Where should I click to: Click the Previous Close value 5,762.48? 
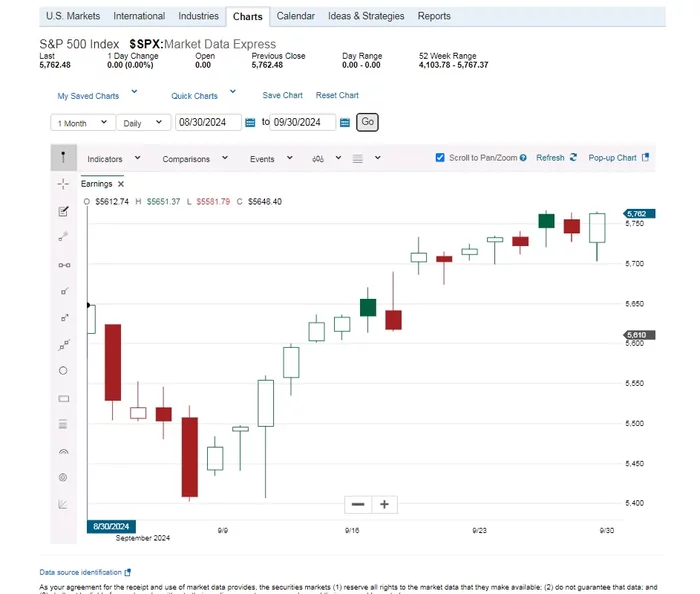pos(267,65)
